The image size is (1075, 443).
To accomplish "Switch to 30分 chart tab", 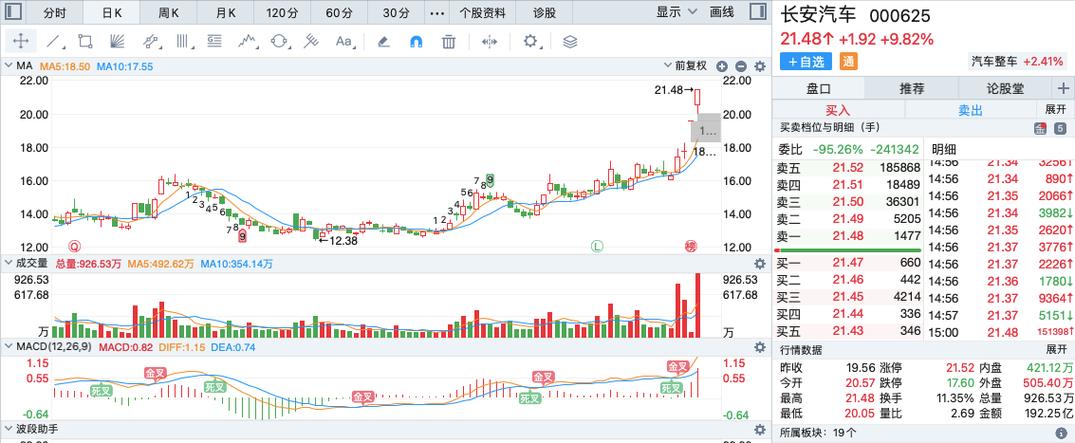I will click(396, 12).
